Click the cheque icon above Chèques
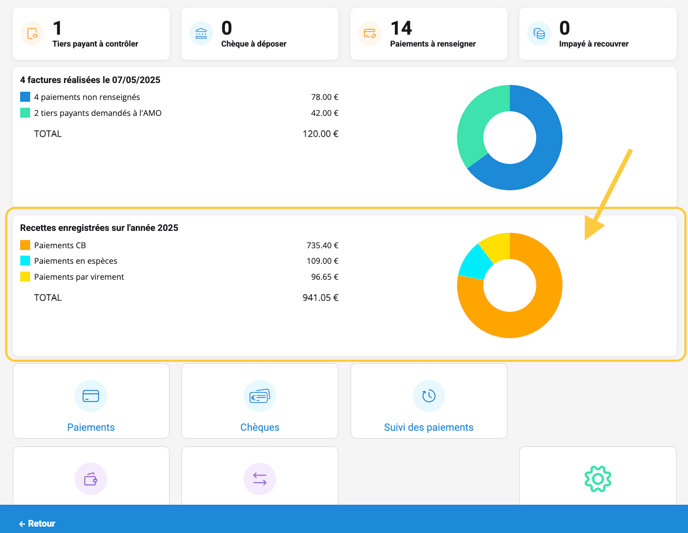Viewport: 688px width, 533px height. pos(260,396)
